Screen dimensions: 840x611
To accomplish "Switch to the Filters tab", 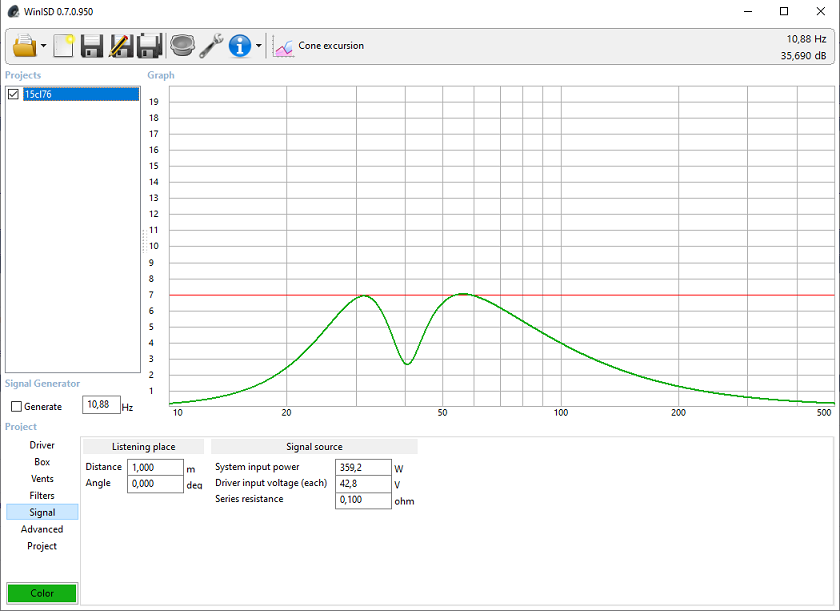I will 42,495.
